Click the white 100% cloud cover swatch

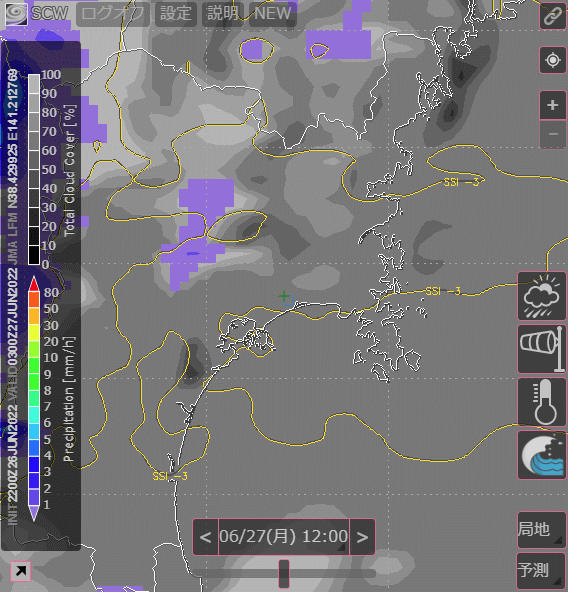(34, 84)
